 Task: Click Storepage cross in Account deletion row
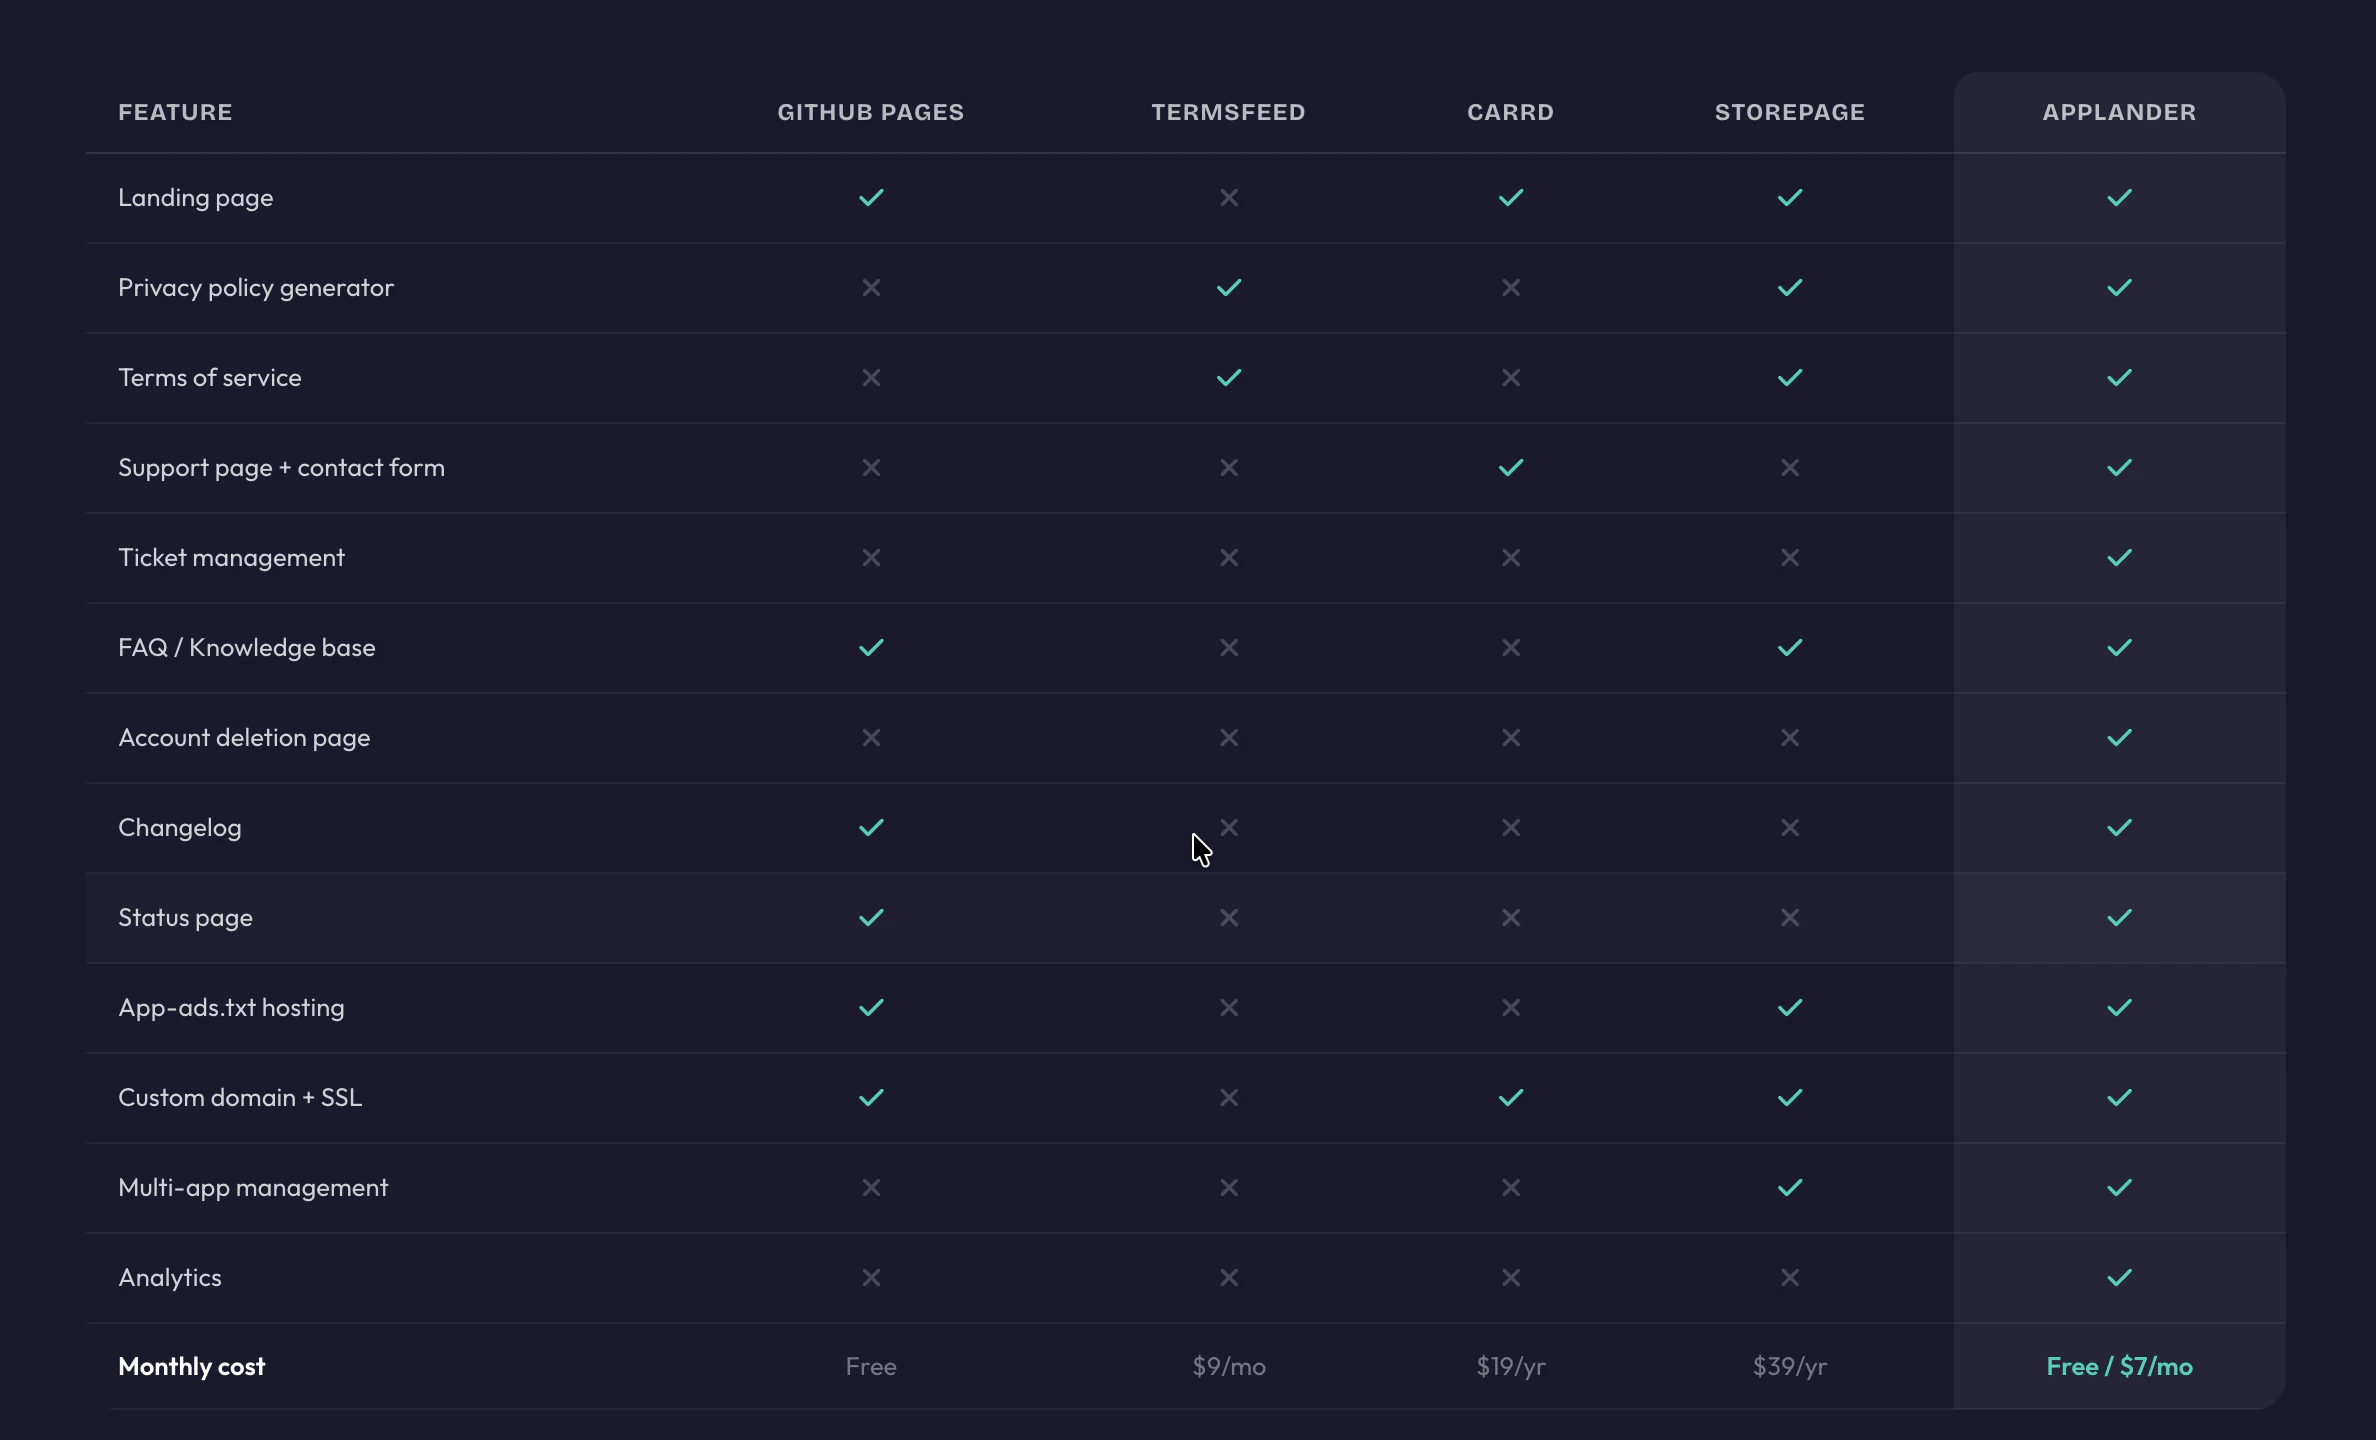(x=1789, y=738)
